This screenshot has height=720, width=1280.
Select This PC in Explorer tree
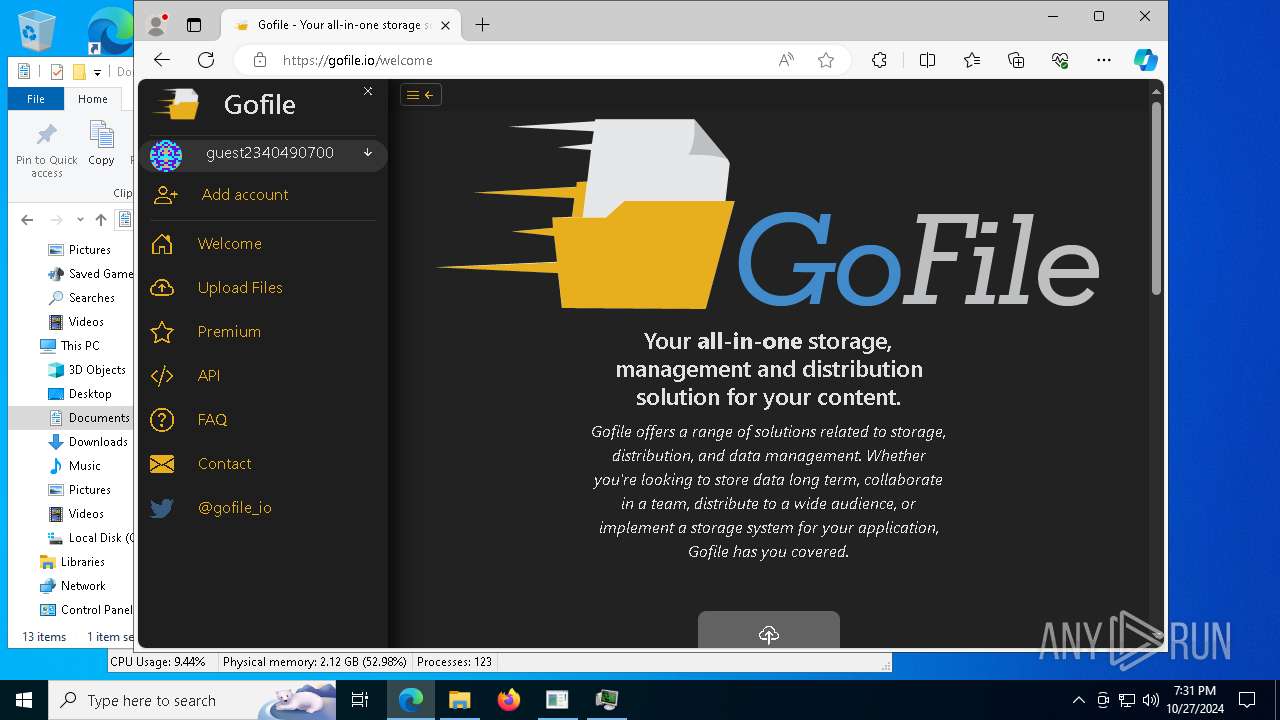click(x=71, y=346)
